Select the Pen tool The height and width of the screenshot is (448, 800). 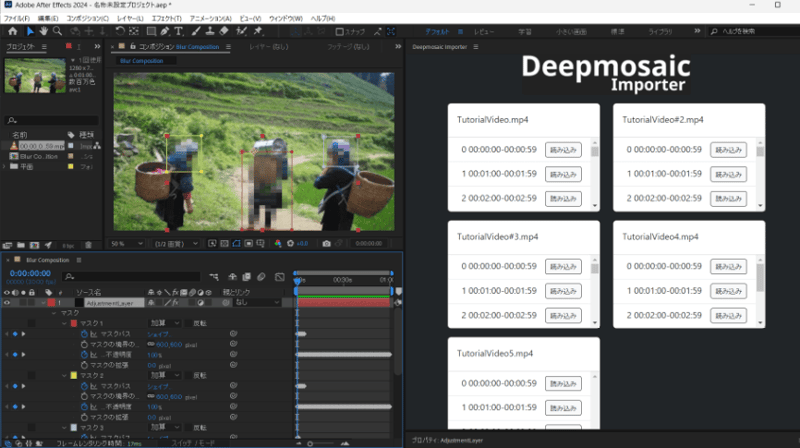coord(165,31)
